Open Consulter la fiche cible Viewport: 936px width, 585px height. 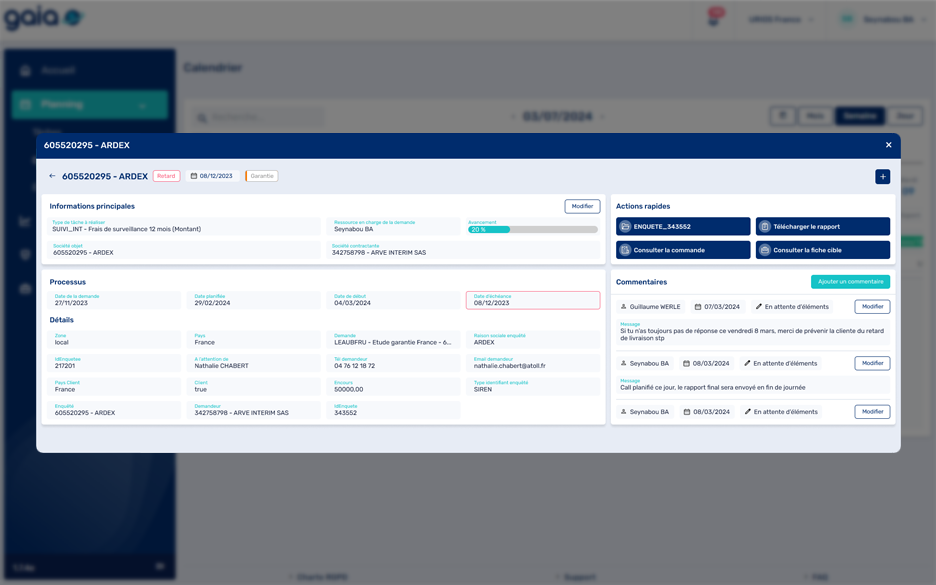tap(823, 250)
